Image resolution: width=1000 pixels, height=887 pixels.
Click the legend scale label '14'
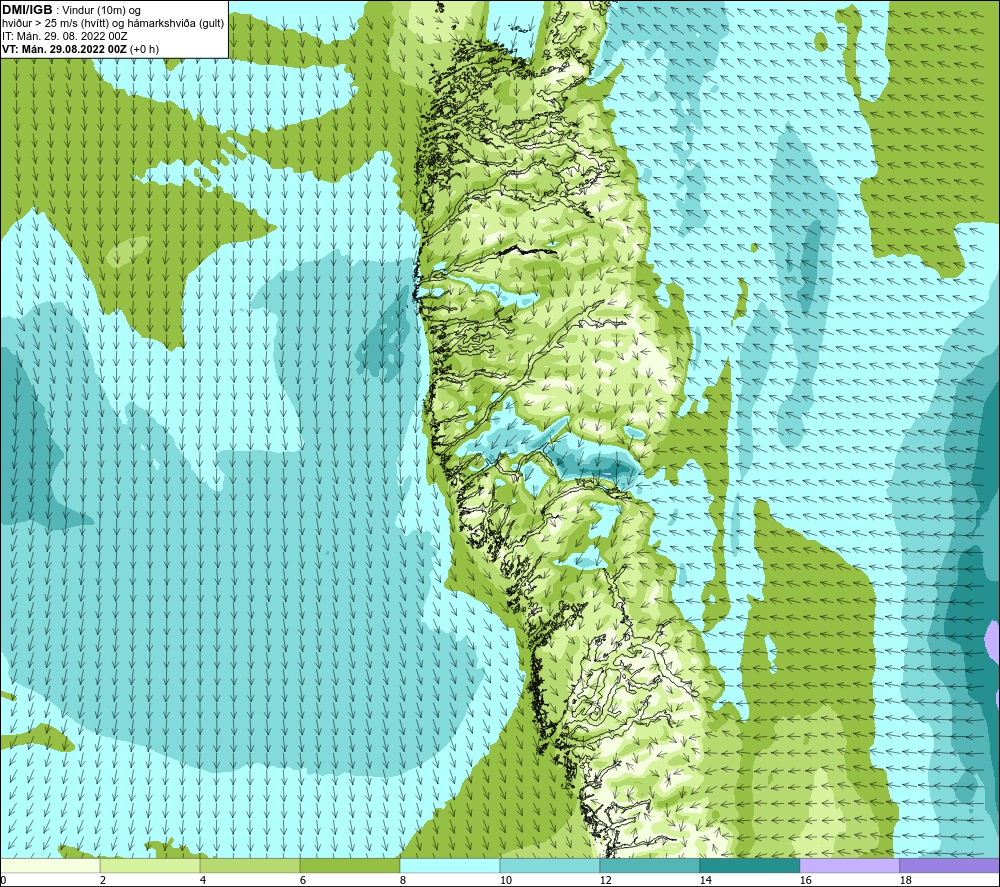click(x=705, y=881)
